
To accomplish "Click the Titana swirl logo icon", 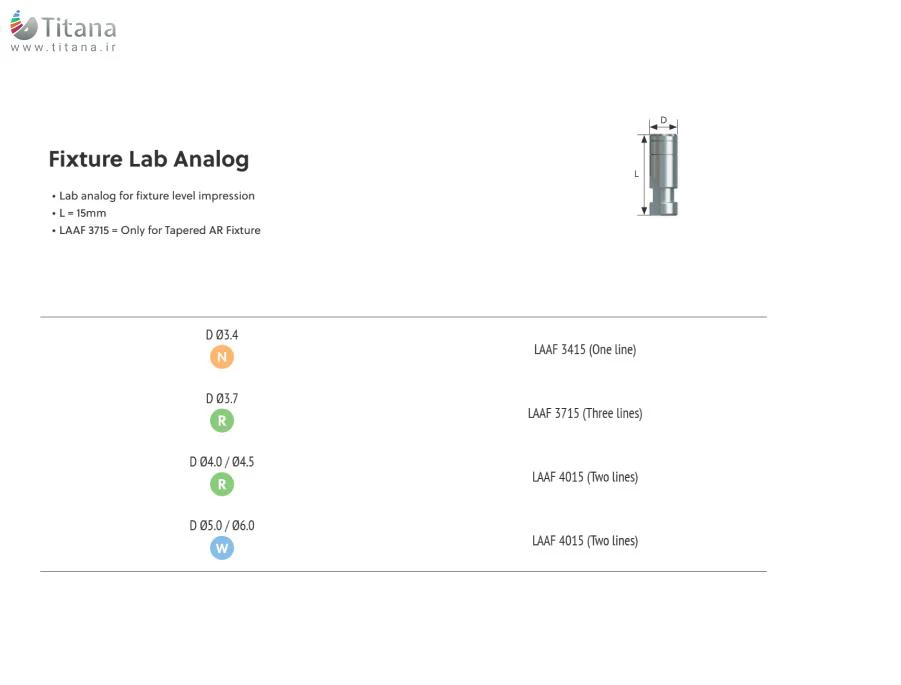I will tap(24, 26).
